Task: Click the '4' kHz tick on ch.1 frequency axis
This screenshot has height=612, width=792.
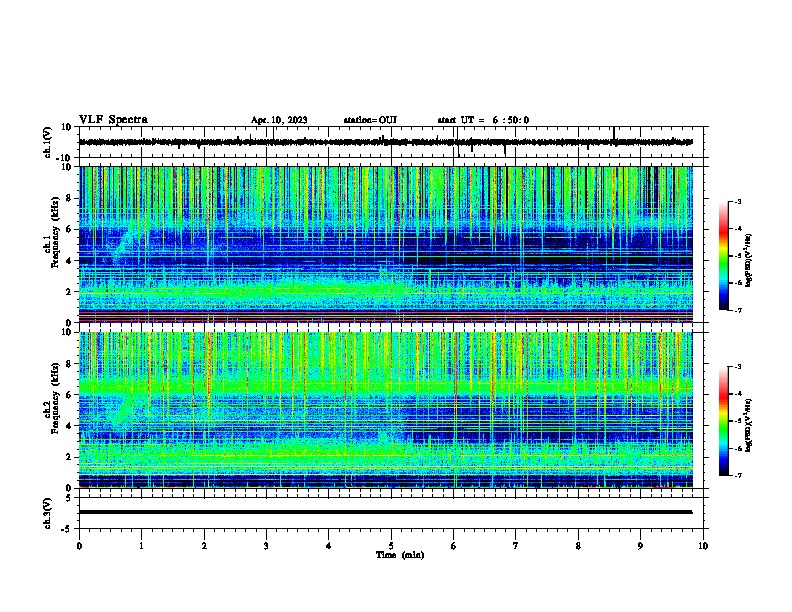Action: point(70,261)
